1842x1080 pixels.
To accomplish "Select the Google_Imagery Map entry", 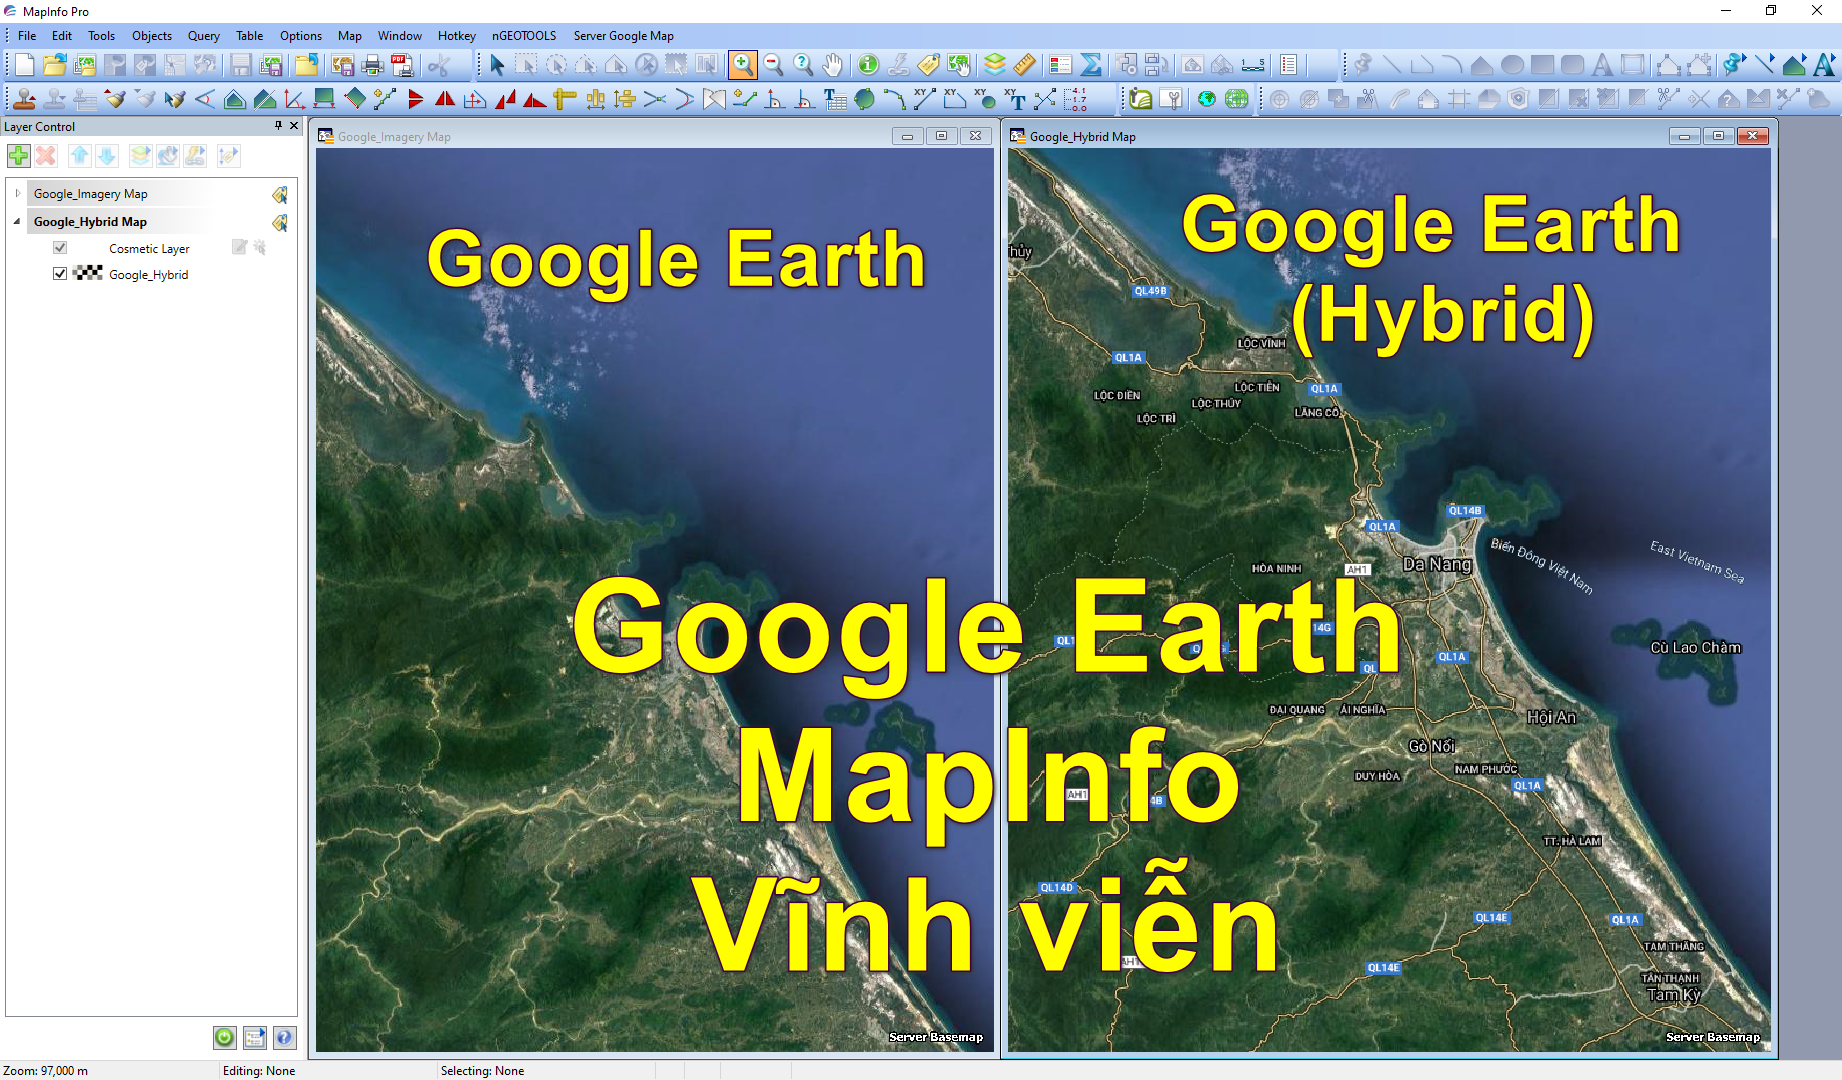I will pyautogui.click(x=91, y=194).
